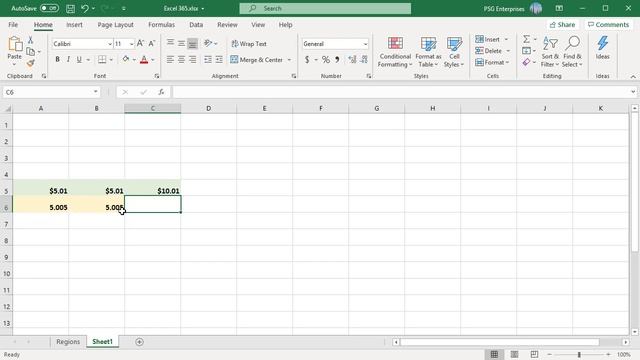
Task: Click the Format cells button
Action: tap(492, 62)
